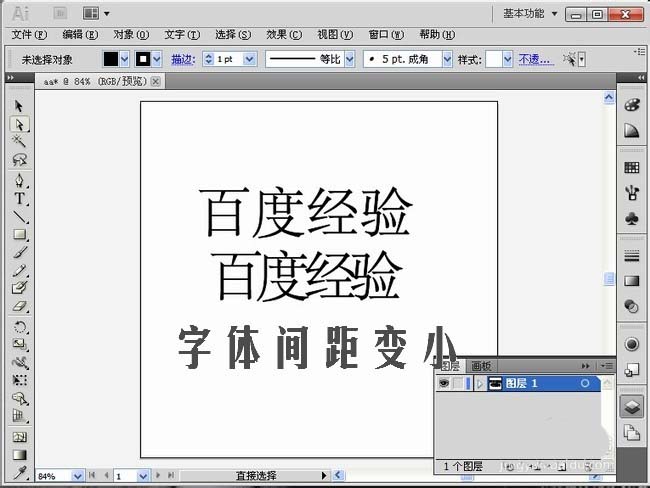The height and width of the screenshot is (488, 650).
Task: Open zoom level 84% dropdown
Action: 77,476
